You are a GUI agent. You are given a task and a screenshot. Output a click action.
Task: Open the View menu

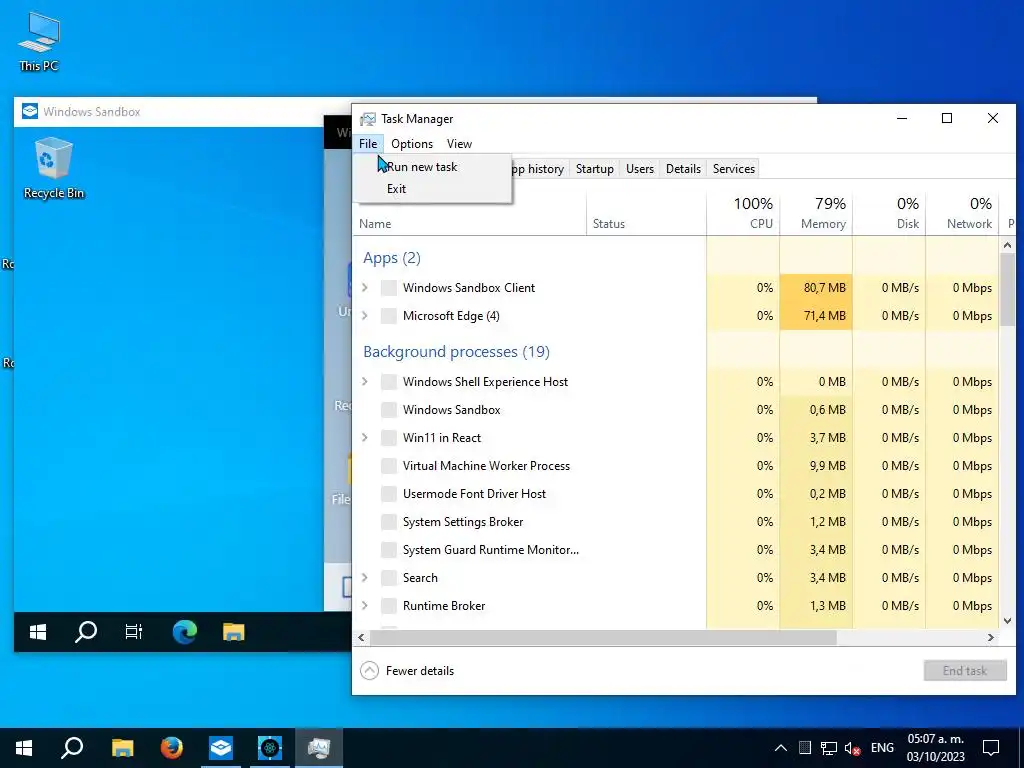[x=459, y=144]
